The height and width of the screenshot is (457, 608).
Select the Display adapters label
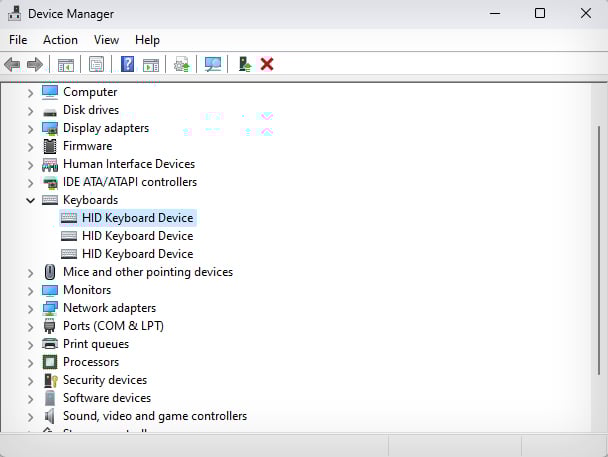pos(106,128)
